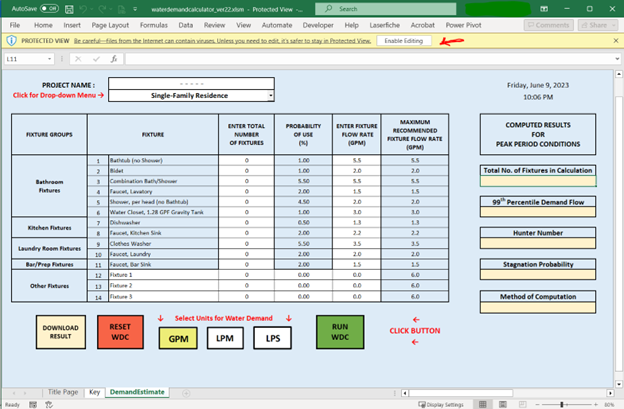Expand the Name Box dropdown arrow

(49, 59)
